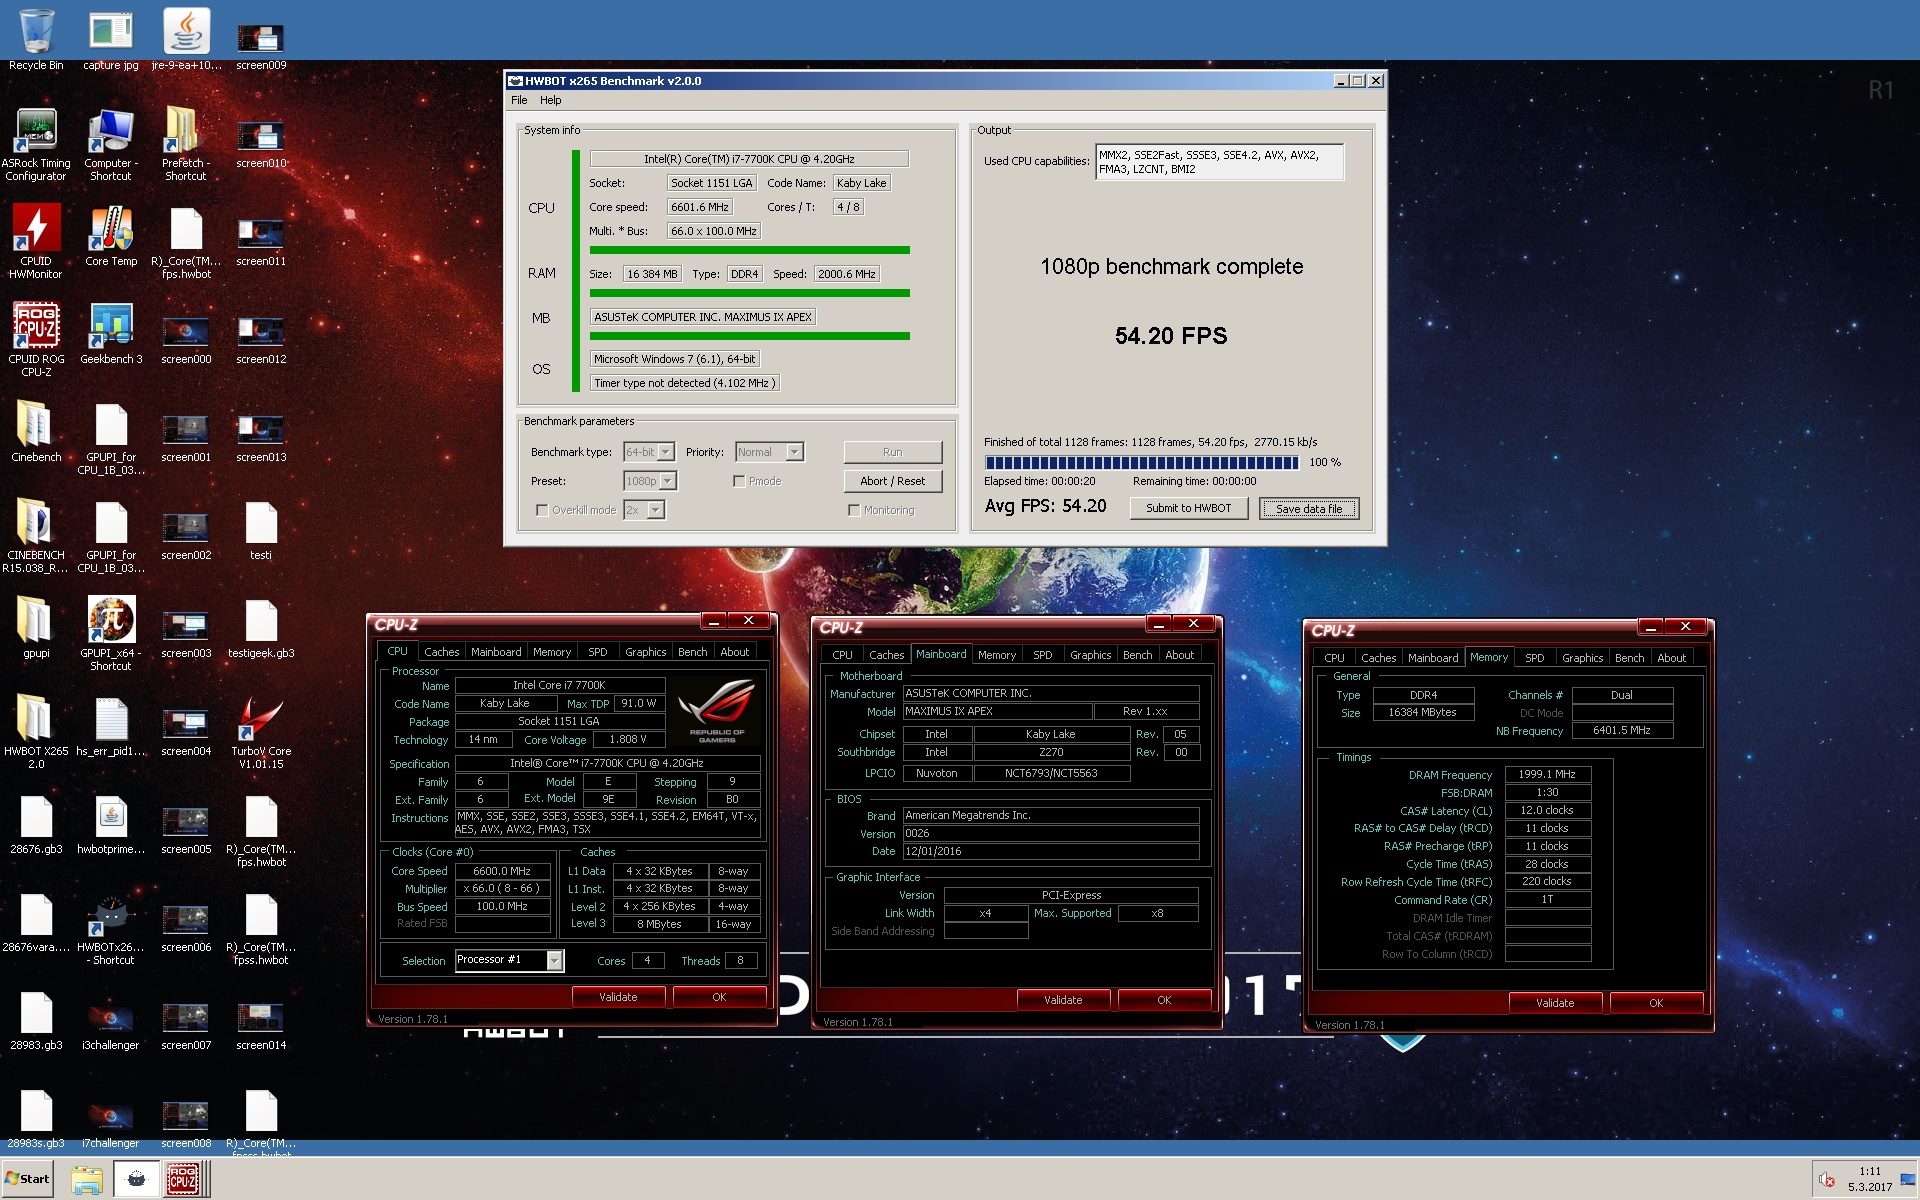
Task: Open the capture jpg desktop icon
Action: click(111, 40)
